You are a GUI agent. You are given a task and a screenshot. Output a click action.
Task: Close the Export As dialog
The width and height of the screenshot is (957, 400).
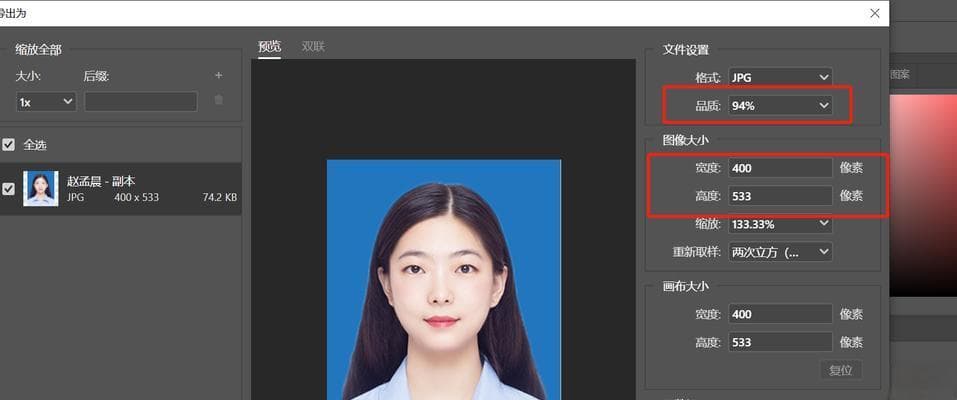click(875, 13)
